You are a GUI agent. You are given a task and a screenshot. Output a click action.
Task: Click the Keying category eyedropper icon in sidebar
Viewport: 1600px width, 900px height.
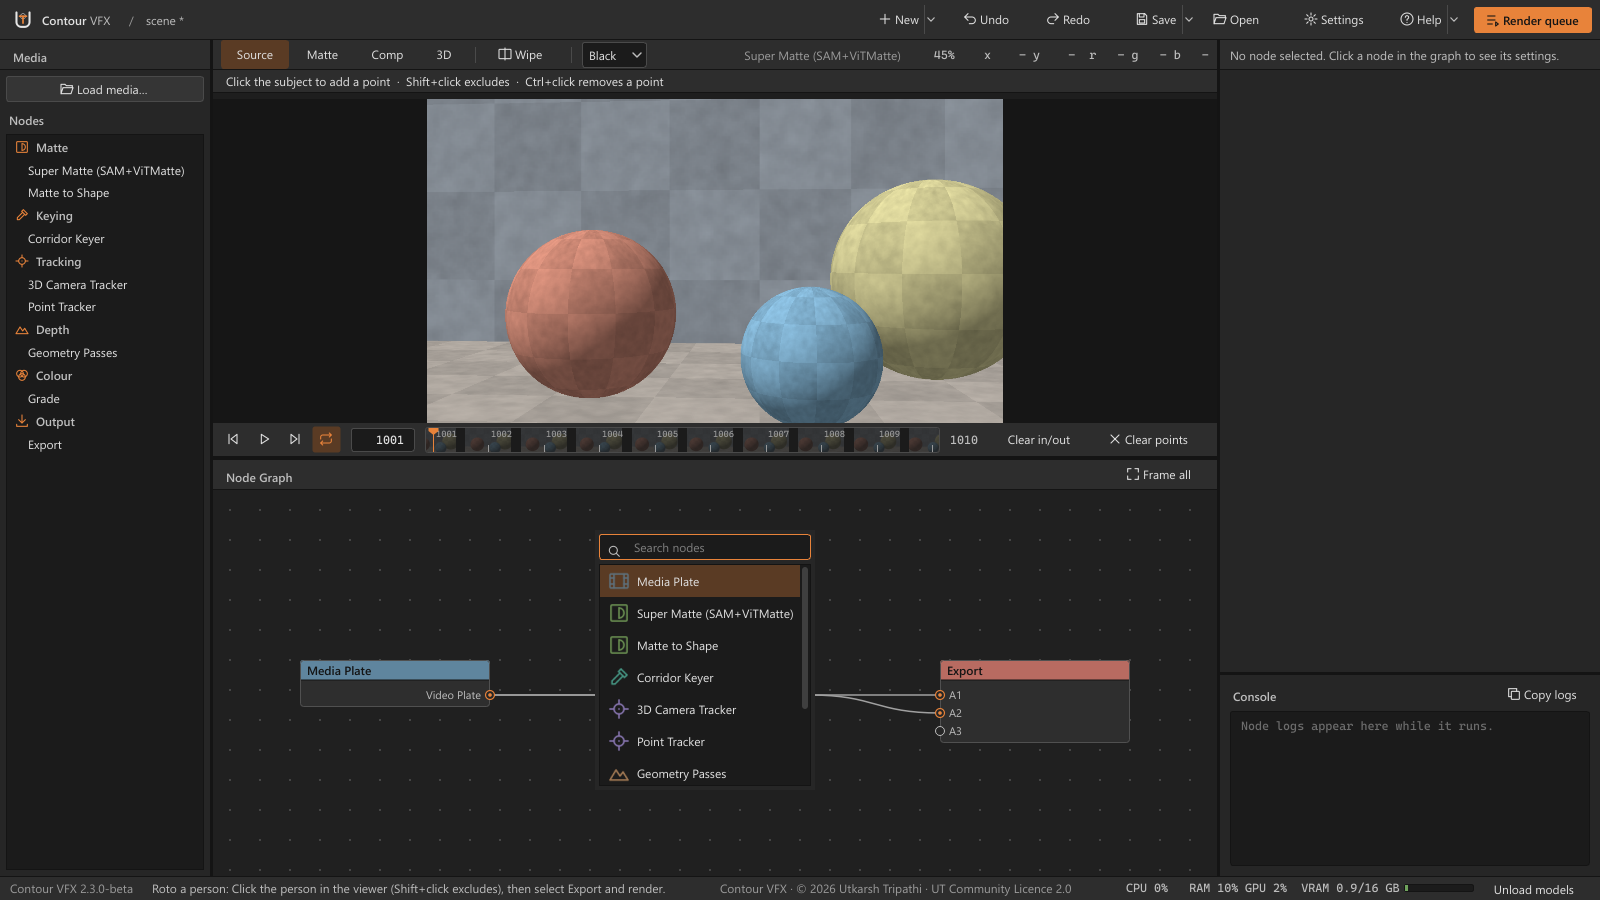(x=22, y=215)
